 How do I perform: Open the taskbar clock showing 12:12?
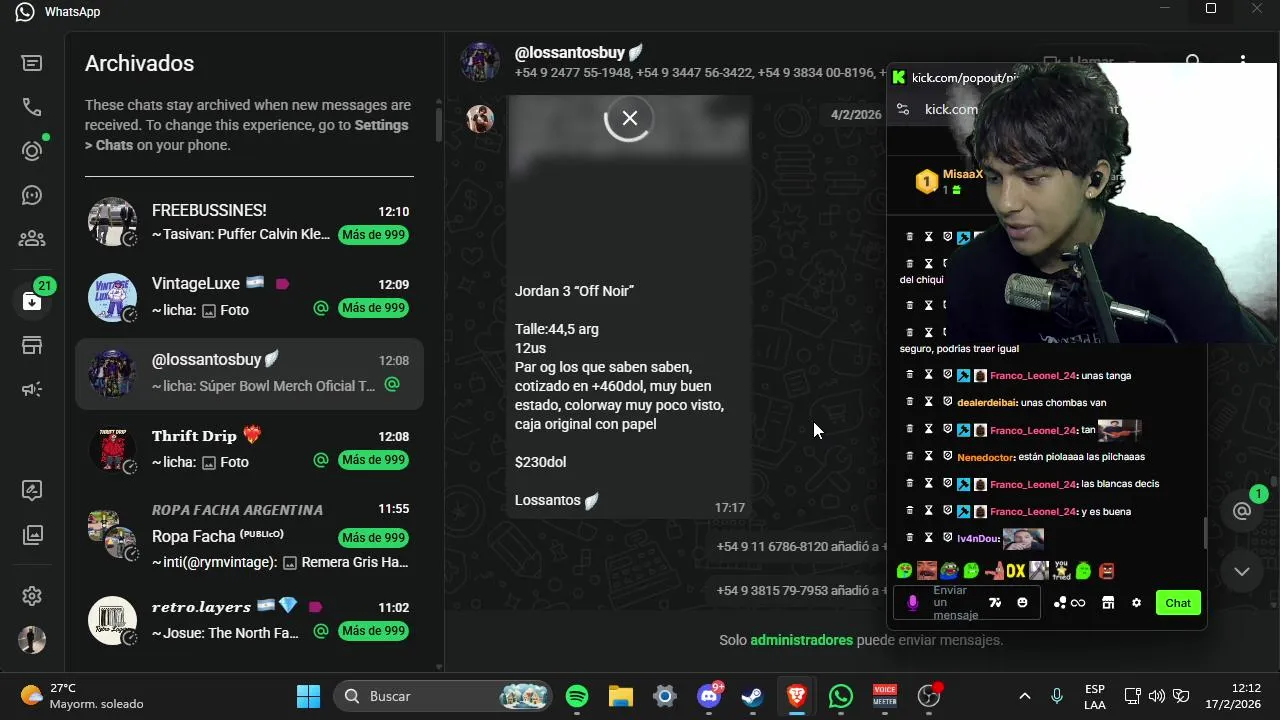pos(1232,696)
